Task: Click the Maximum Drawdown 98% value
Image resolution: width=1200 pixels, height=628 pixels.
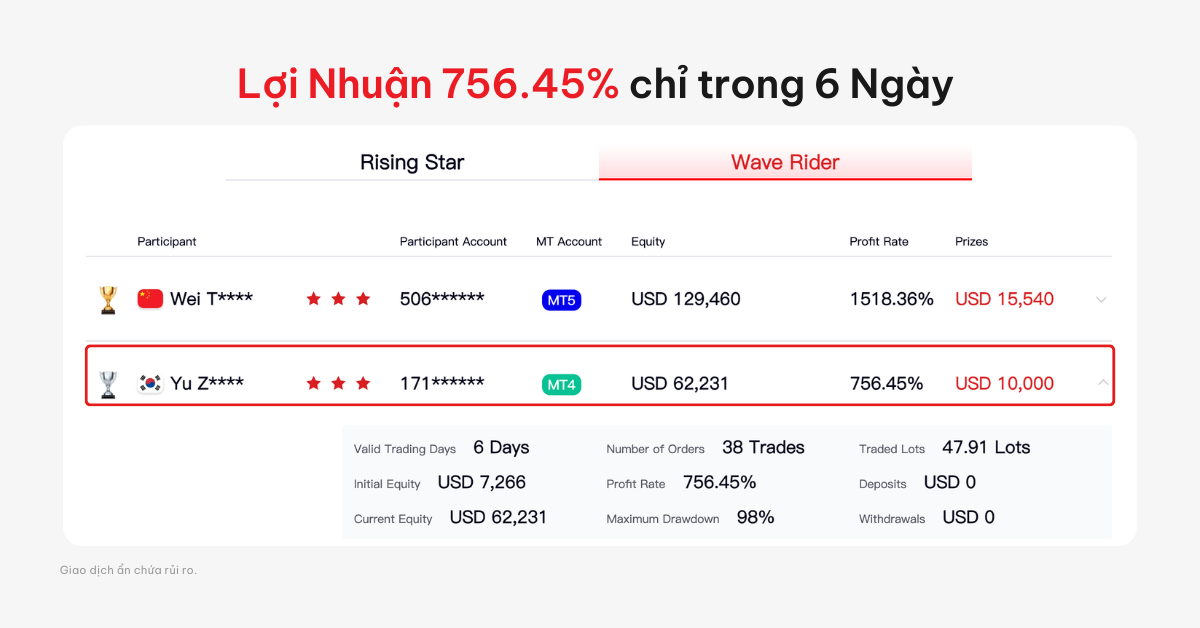Action: tap(755, 517)
